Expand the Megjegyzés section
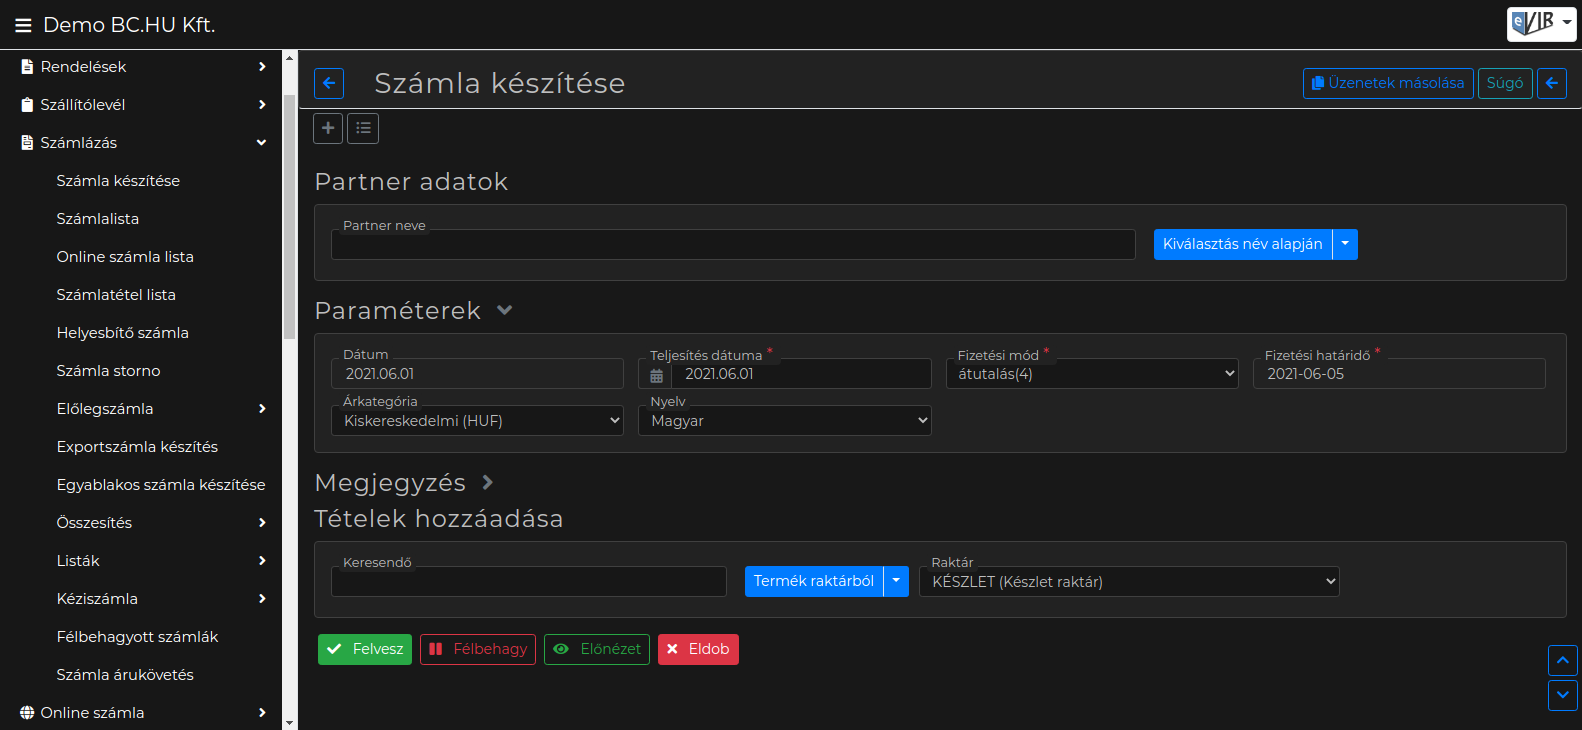The width and height of the screenshot is (1582, 730). coord(487,482)
